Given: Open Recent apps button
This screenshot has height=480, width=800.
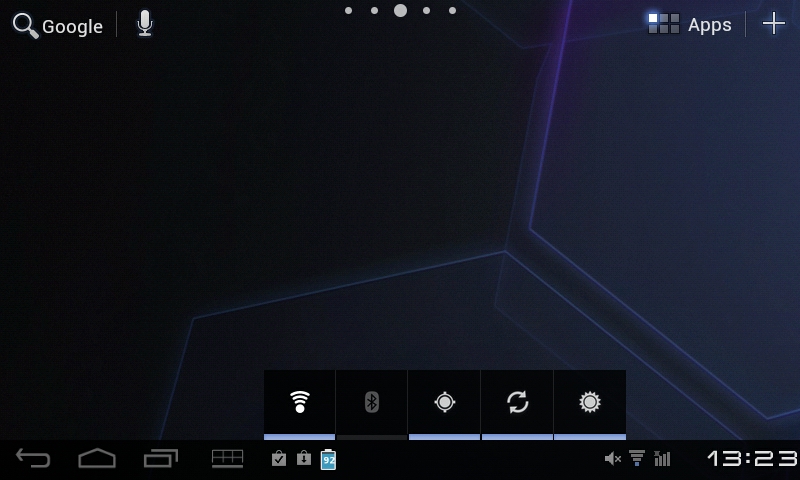Looking at the screenshot, I should 161,458.
